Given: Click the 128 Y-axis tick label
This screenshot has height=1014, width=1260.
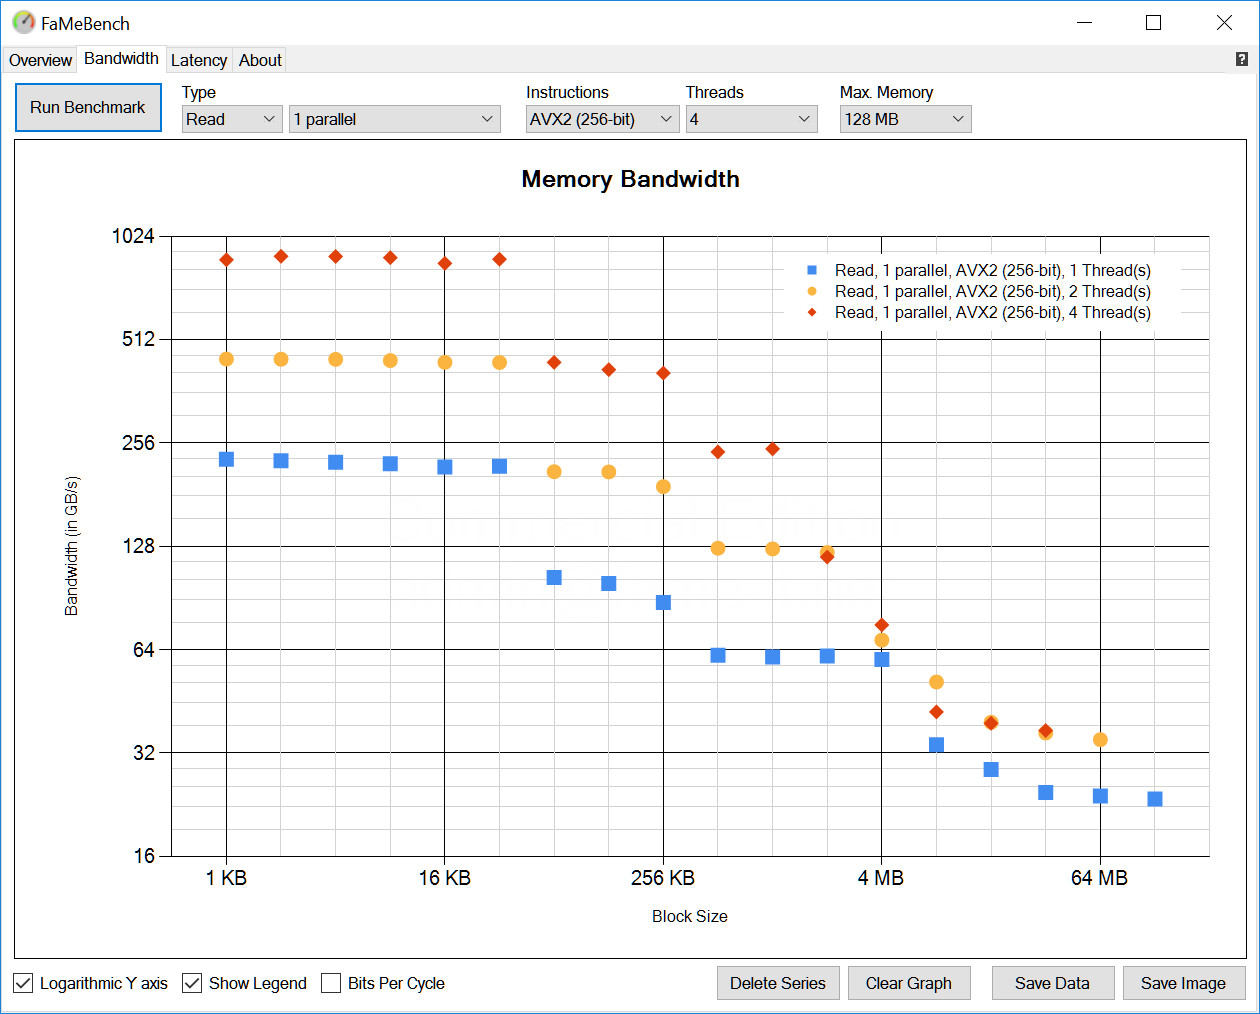Looking at the screenshot, I should point(139,546).
